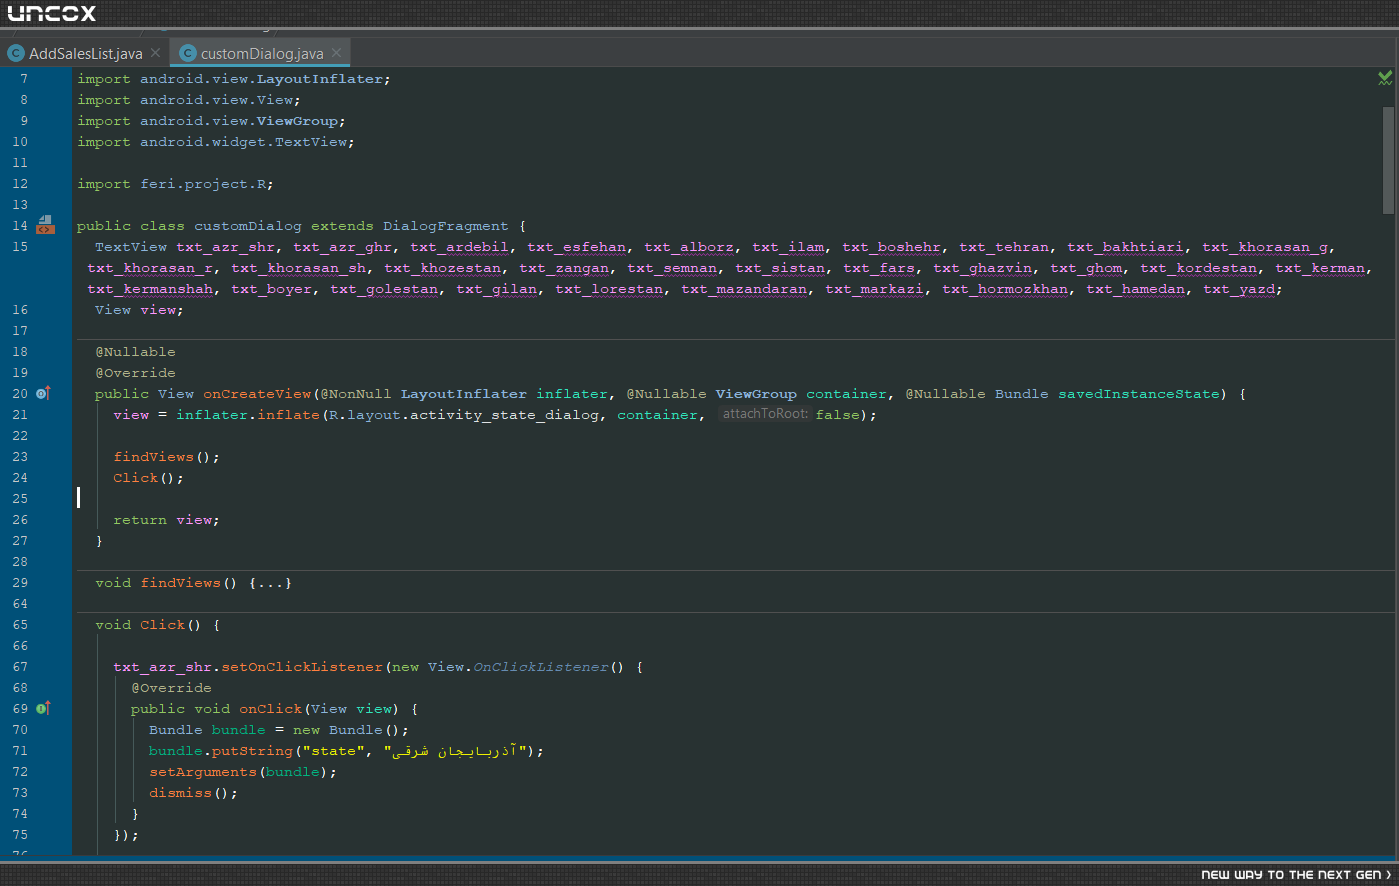Click bundle.putString on line 71
This screenshot has height=886, width=1399.
[221, 751]
